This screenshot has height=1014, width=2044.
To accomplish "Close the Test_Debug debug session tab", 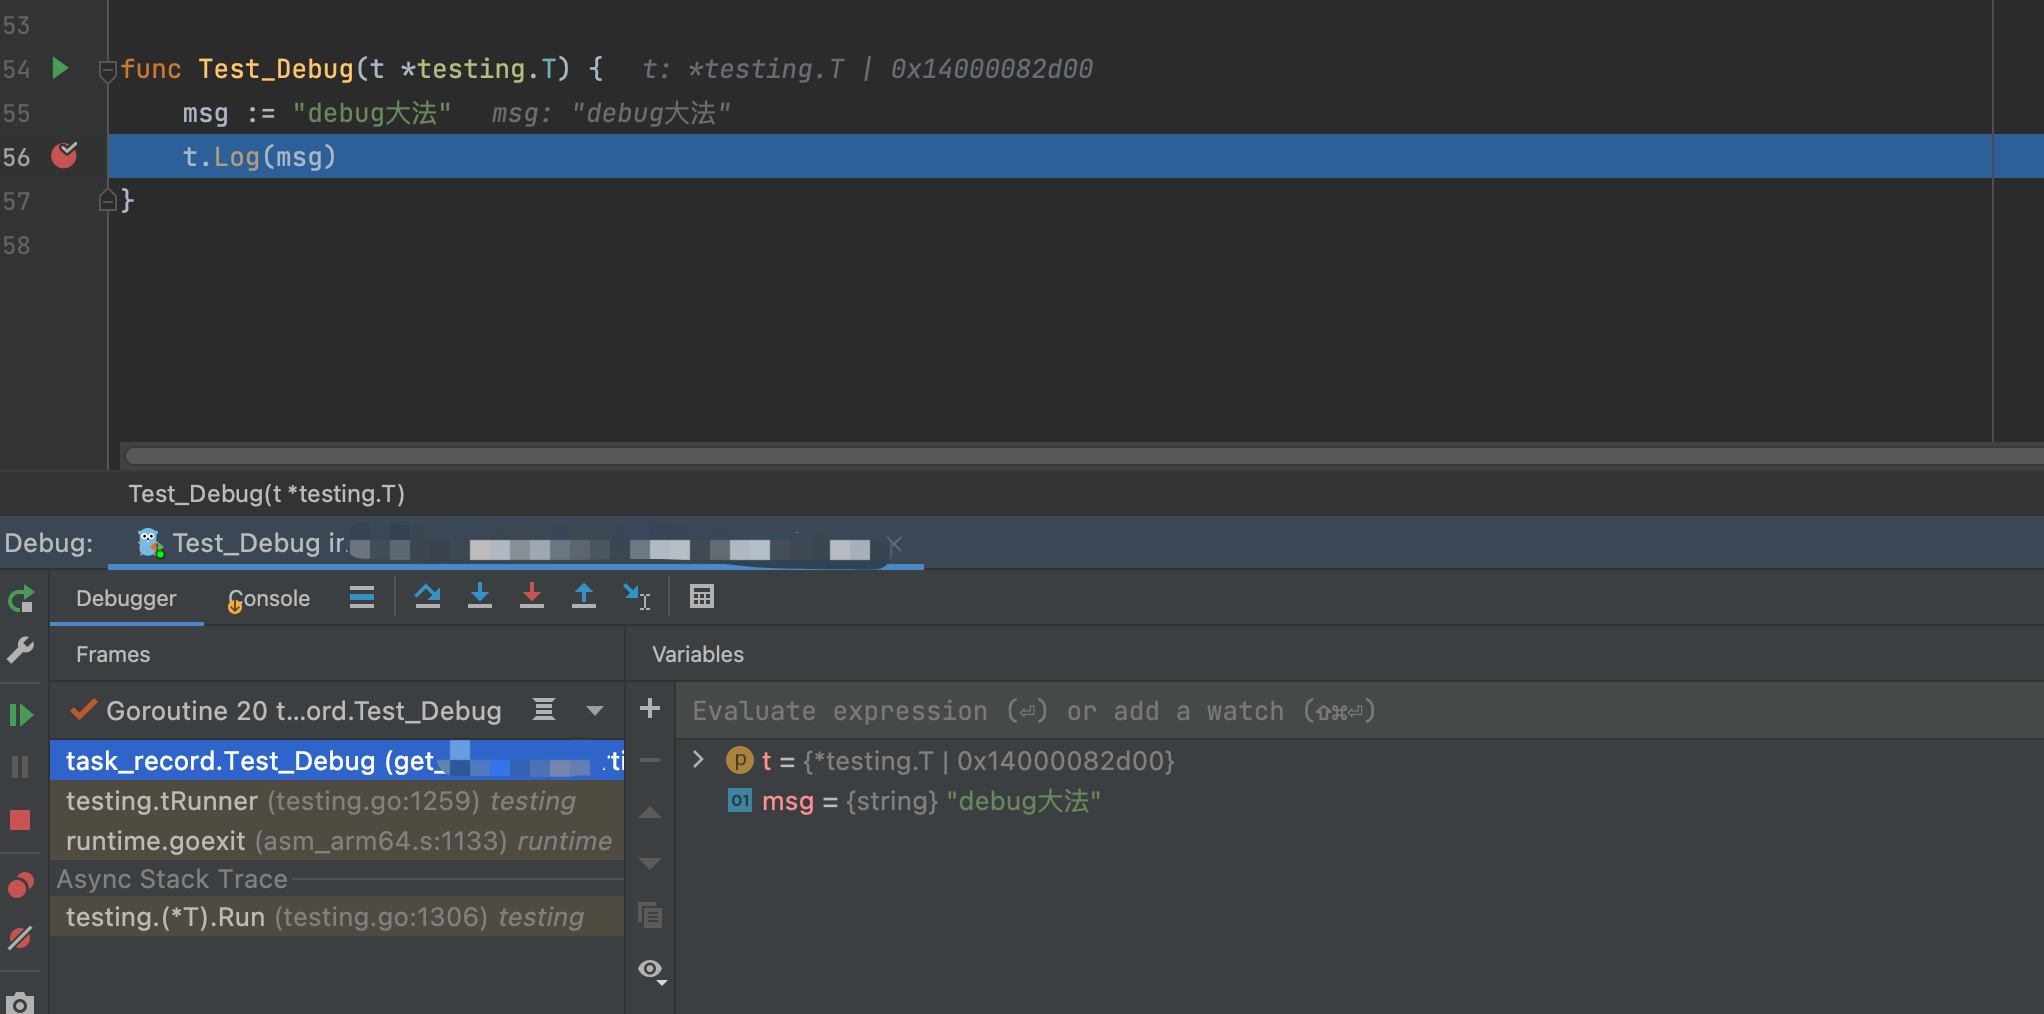I will point(895,544).
